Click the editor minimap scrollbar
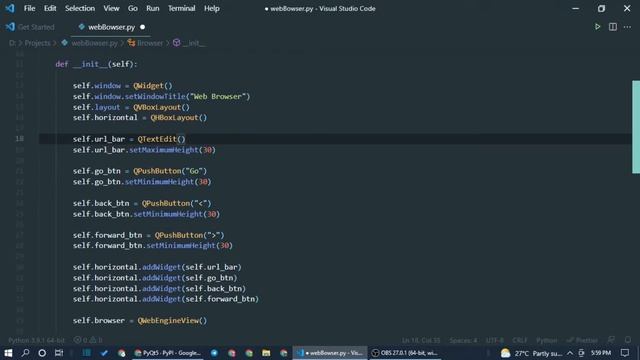The image size is (640, 360). tap(636, 127)
